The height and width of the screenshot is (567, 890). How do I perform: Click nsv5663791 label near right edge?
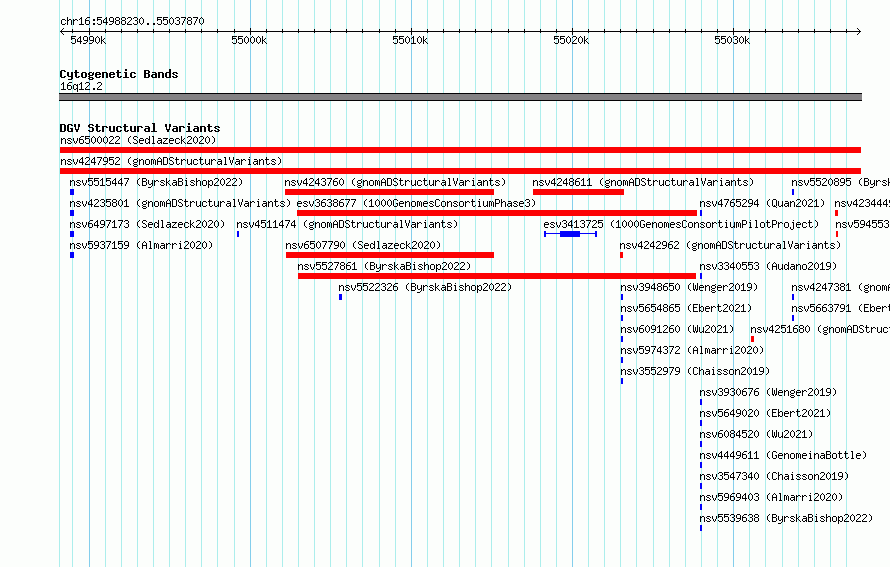[841, 308]
